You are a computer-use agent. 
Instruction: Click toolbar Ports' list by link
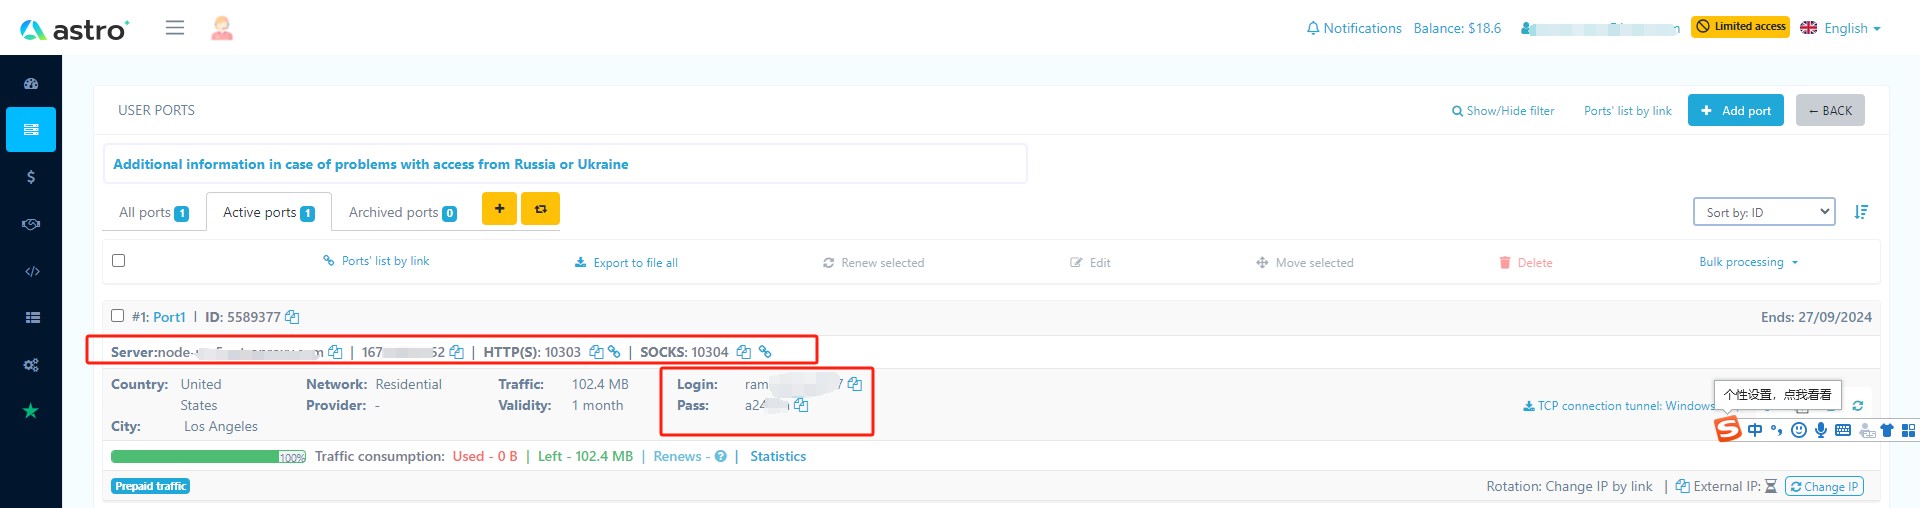(x=376, y=261)
